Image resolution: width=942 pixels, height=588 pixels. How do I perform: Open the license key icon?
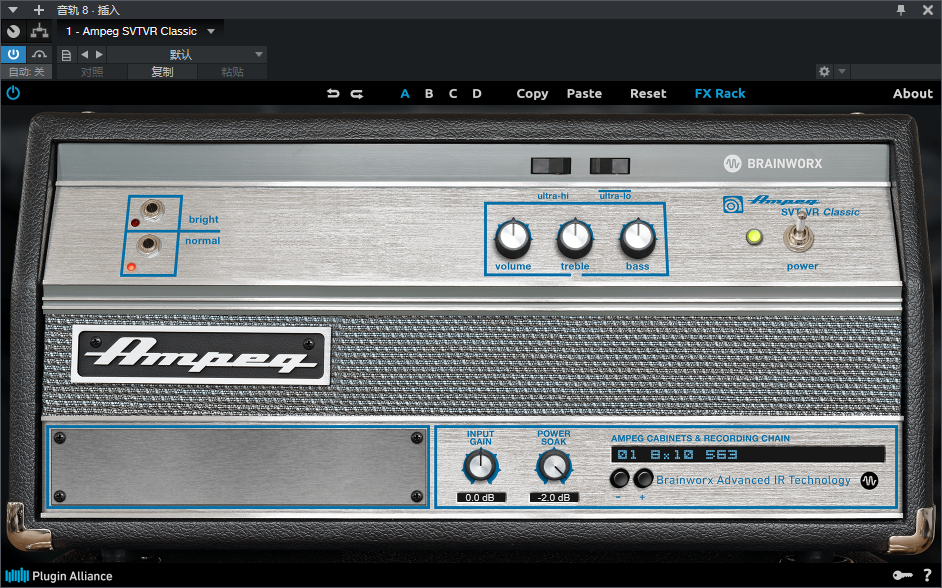pos(902,575)
